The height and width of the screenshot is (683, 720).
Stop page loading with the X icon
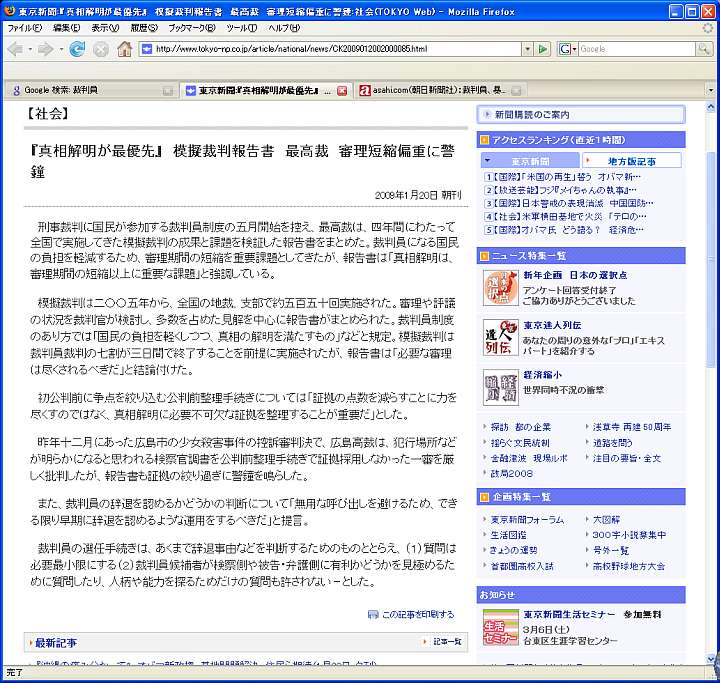click(100, 49)
